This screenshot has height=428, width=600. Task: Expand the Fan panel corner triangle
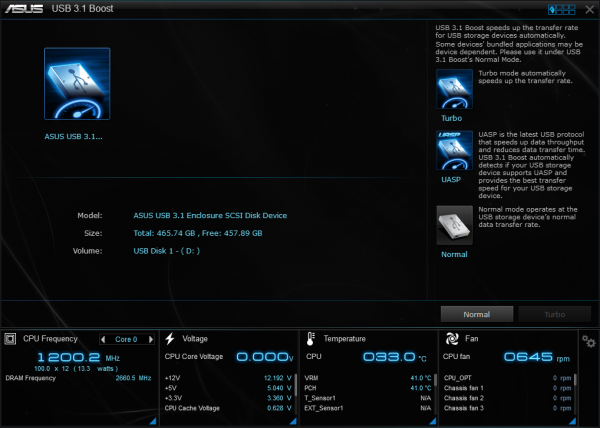pyautogui.click(x=573, y=421)
